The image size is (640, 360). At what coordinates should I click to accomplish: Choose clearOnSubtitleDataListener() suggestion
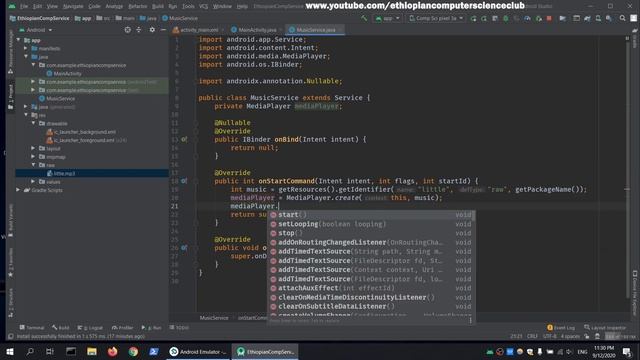point(370,307)
